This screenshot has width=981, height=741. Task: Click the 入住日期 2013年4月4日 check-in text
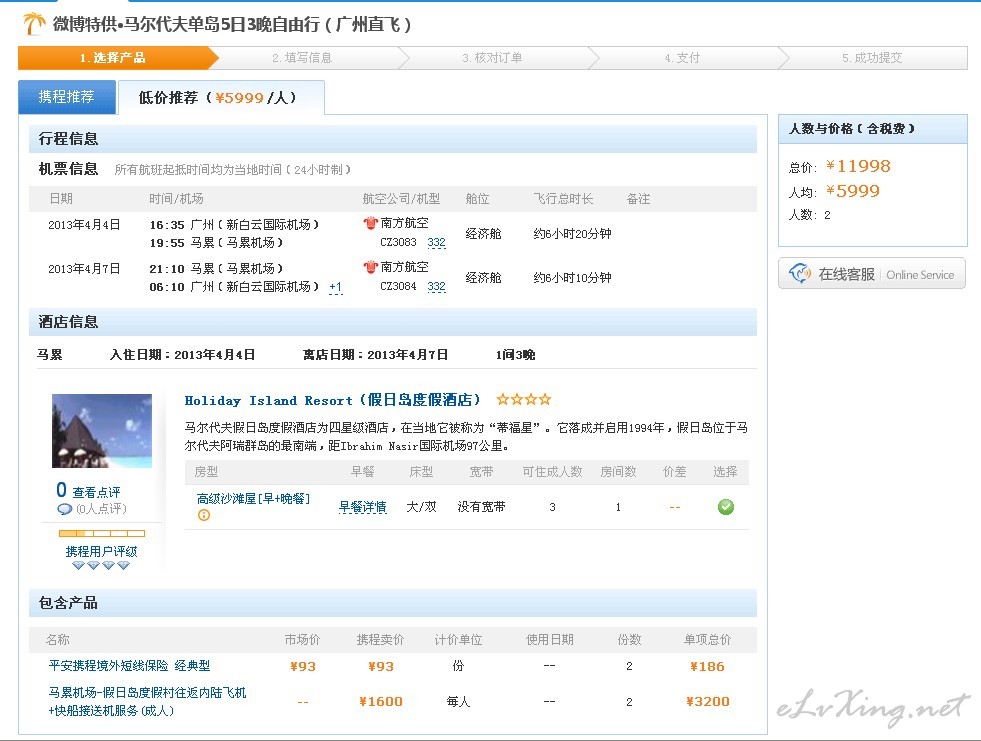183,355
